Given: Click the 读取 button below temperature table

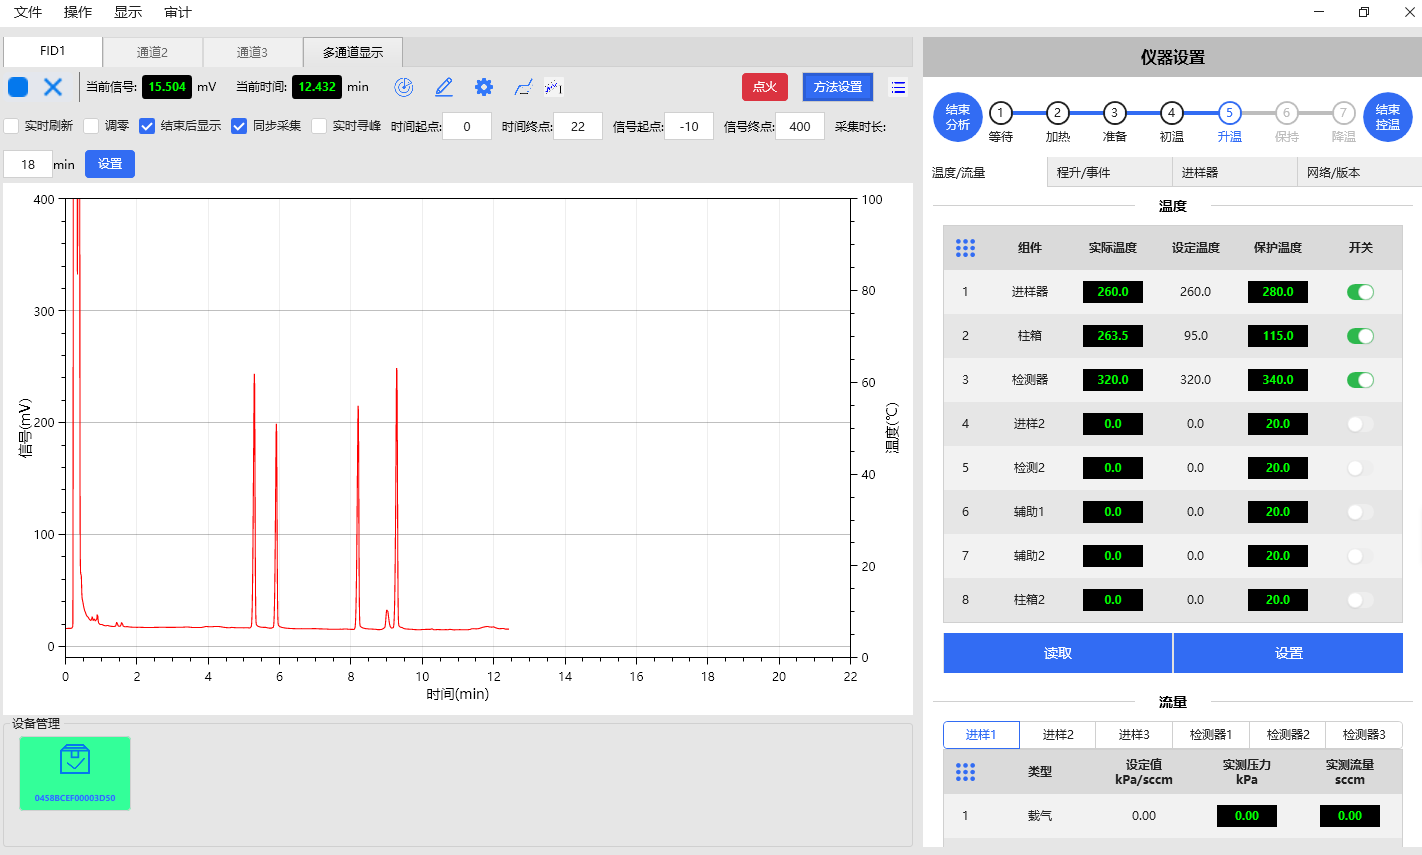Looking at the screenshot, I should 1057,653.
